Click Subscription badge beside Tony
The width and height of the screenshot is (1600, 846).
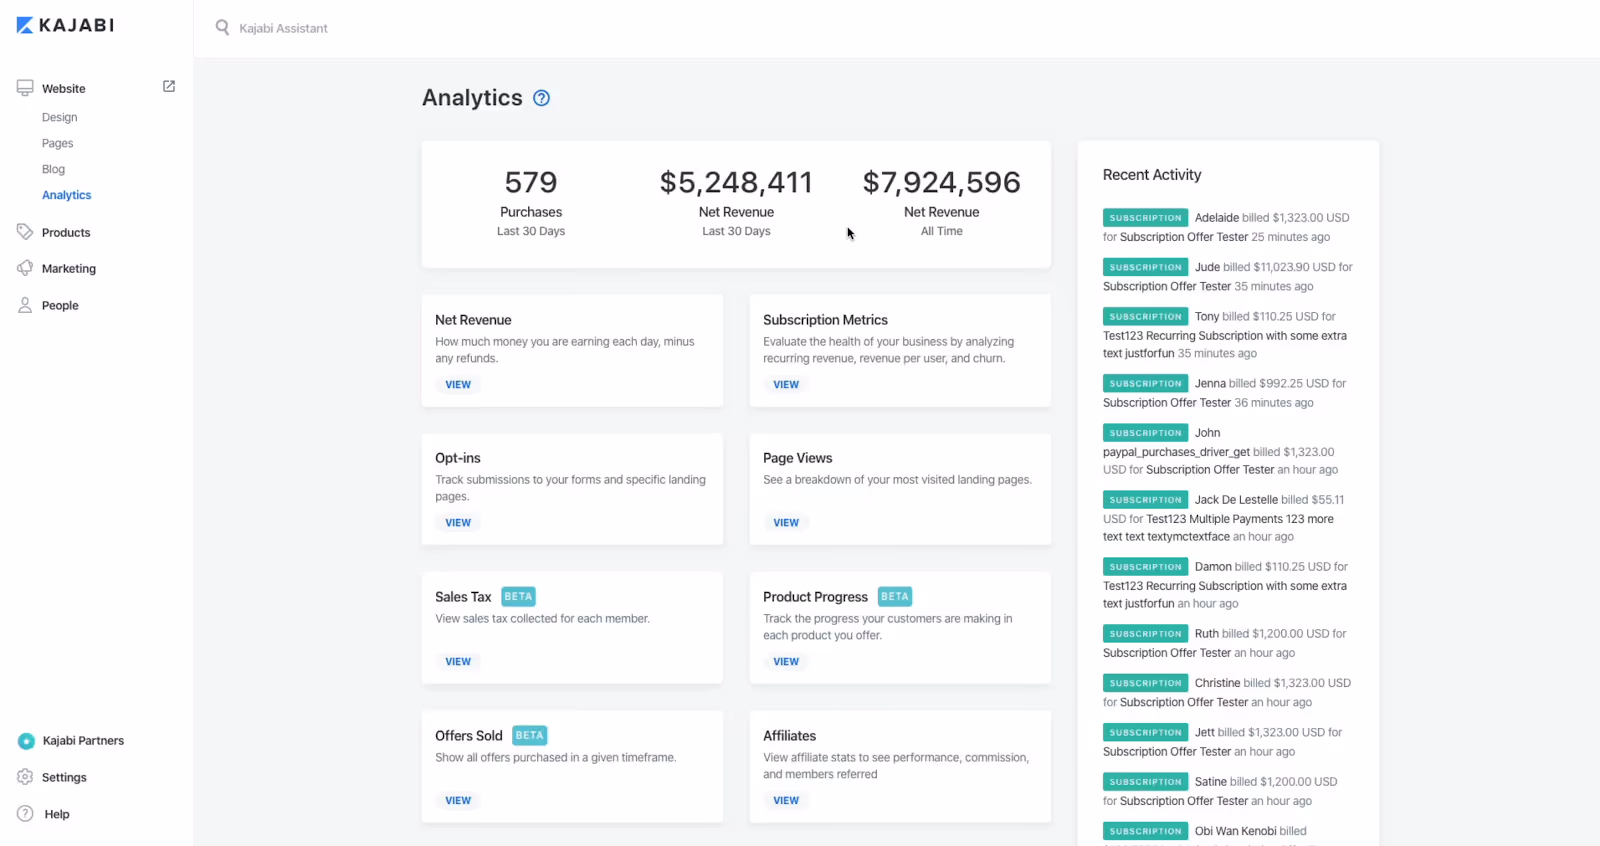1145,316
